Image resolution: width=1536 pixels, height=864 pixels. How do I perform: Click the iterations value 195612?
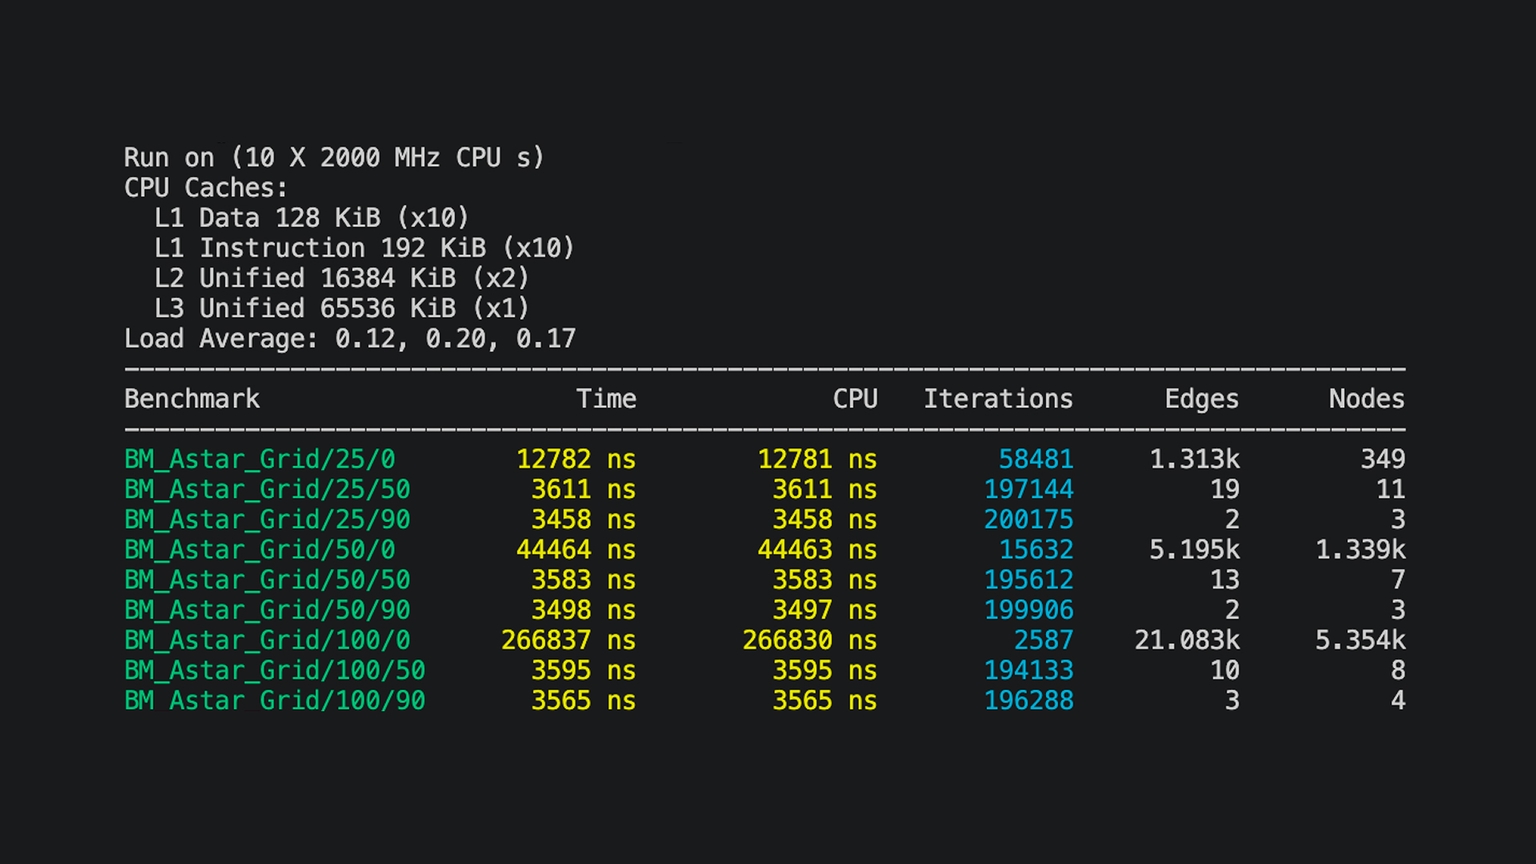point(1028,579)
